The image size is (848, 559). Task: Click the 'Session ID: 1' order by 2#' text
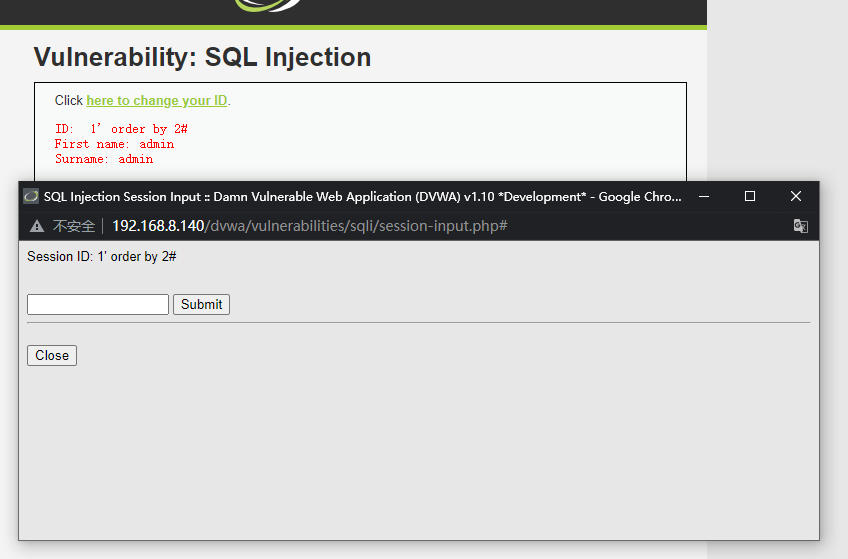click(102, 257)
